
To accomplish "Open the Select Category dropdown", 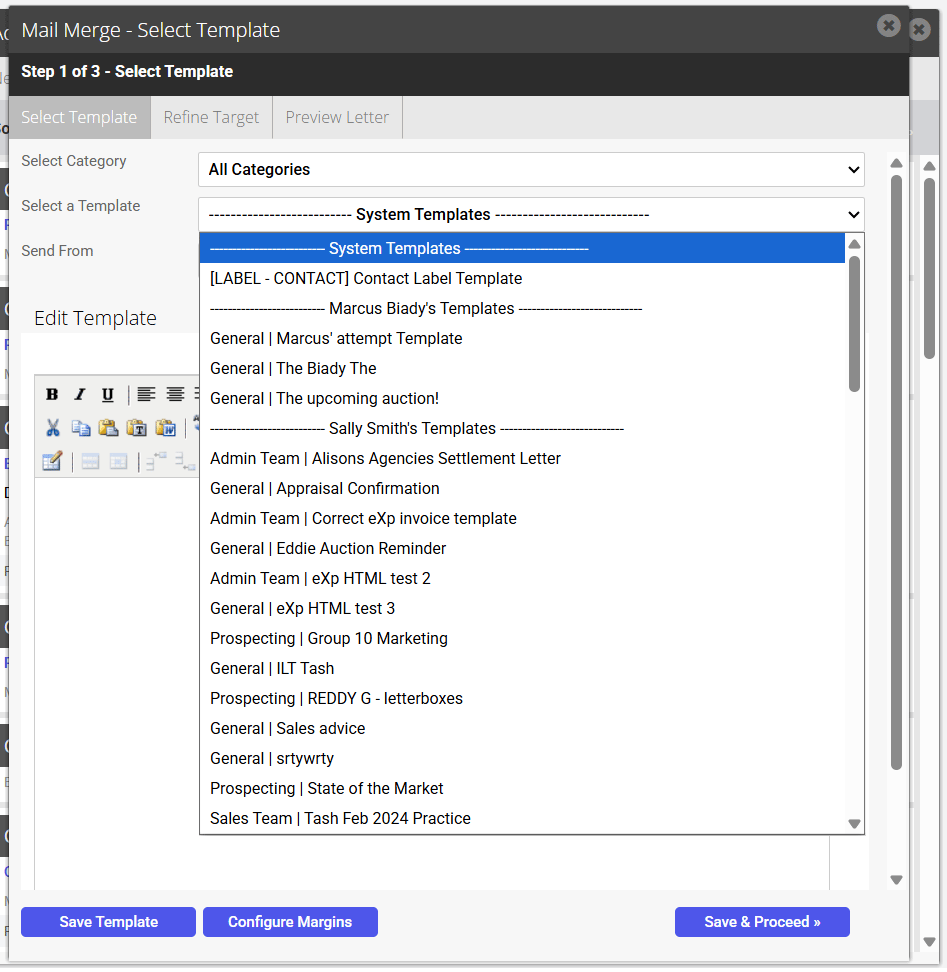I will pyautogui.click(x=531, y=169).
